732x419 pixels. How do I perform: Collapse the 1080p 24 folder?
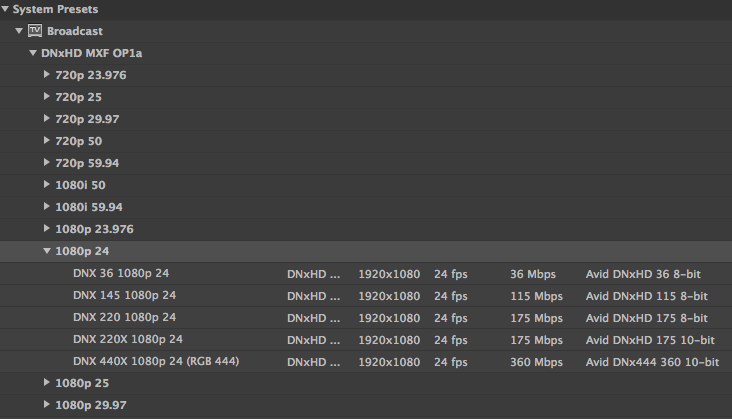pos(47,251)
